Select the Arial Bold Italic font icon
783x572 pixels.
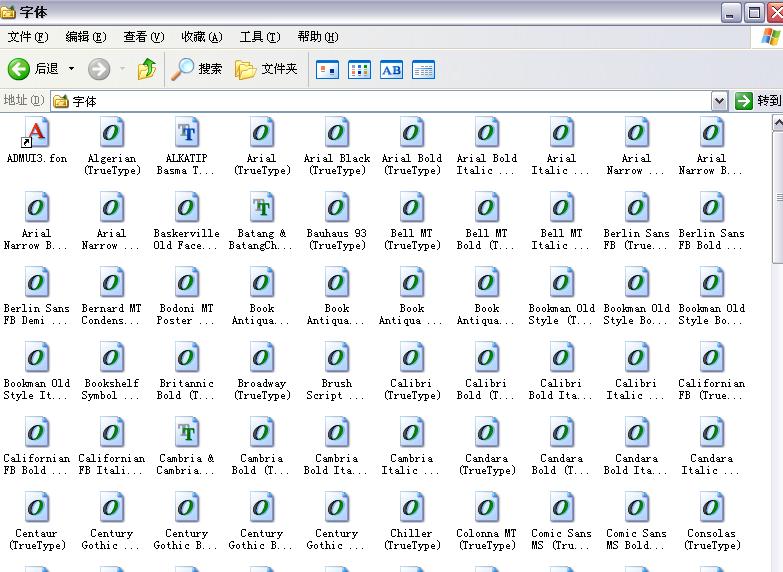point(486,133)
